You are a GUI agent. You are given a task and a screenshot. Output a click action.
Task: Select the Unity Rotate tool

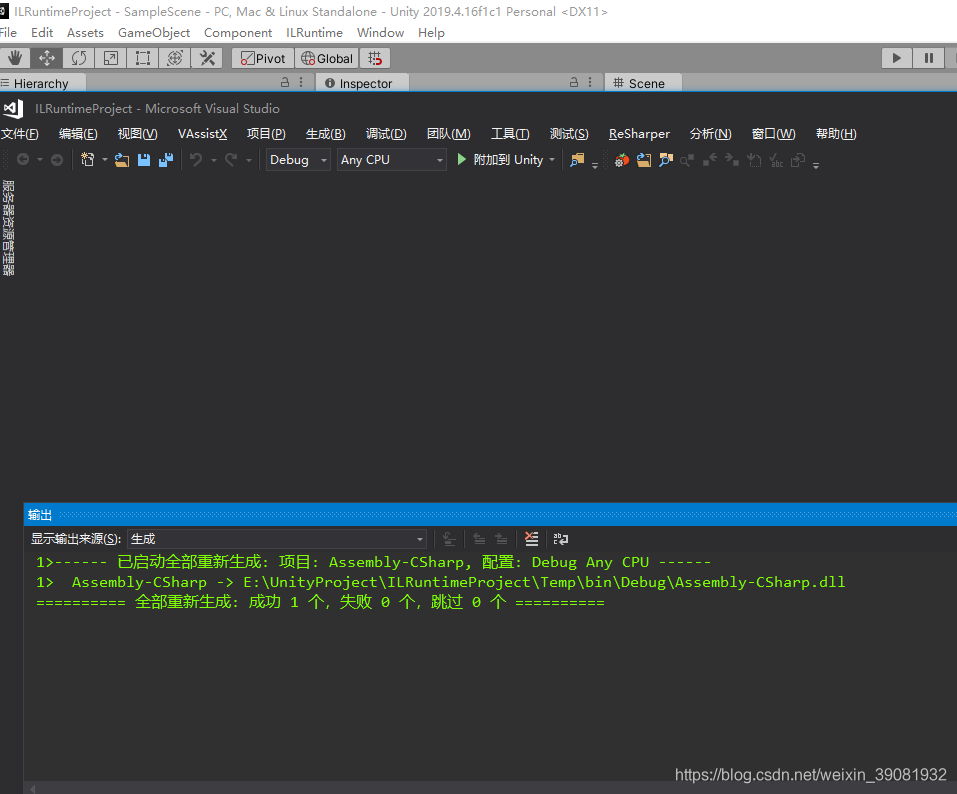[x=79, y=59]
